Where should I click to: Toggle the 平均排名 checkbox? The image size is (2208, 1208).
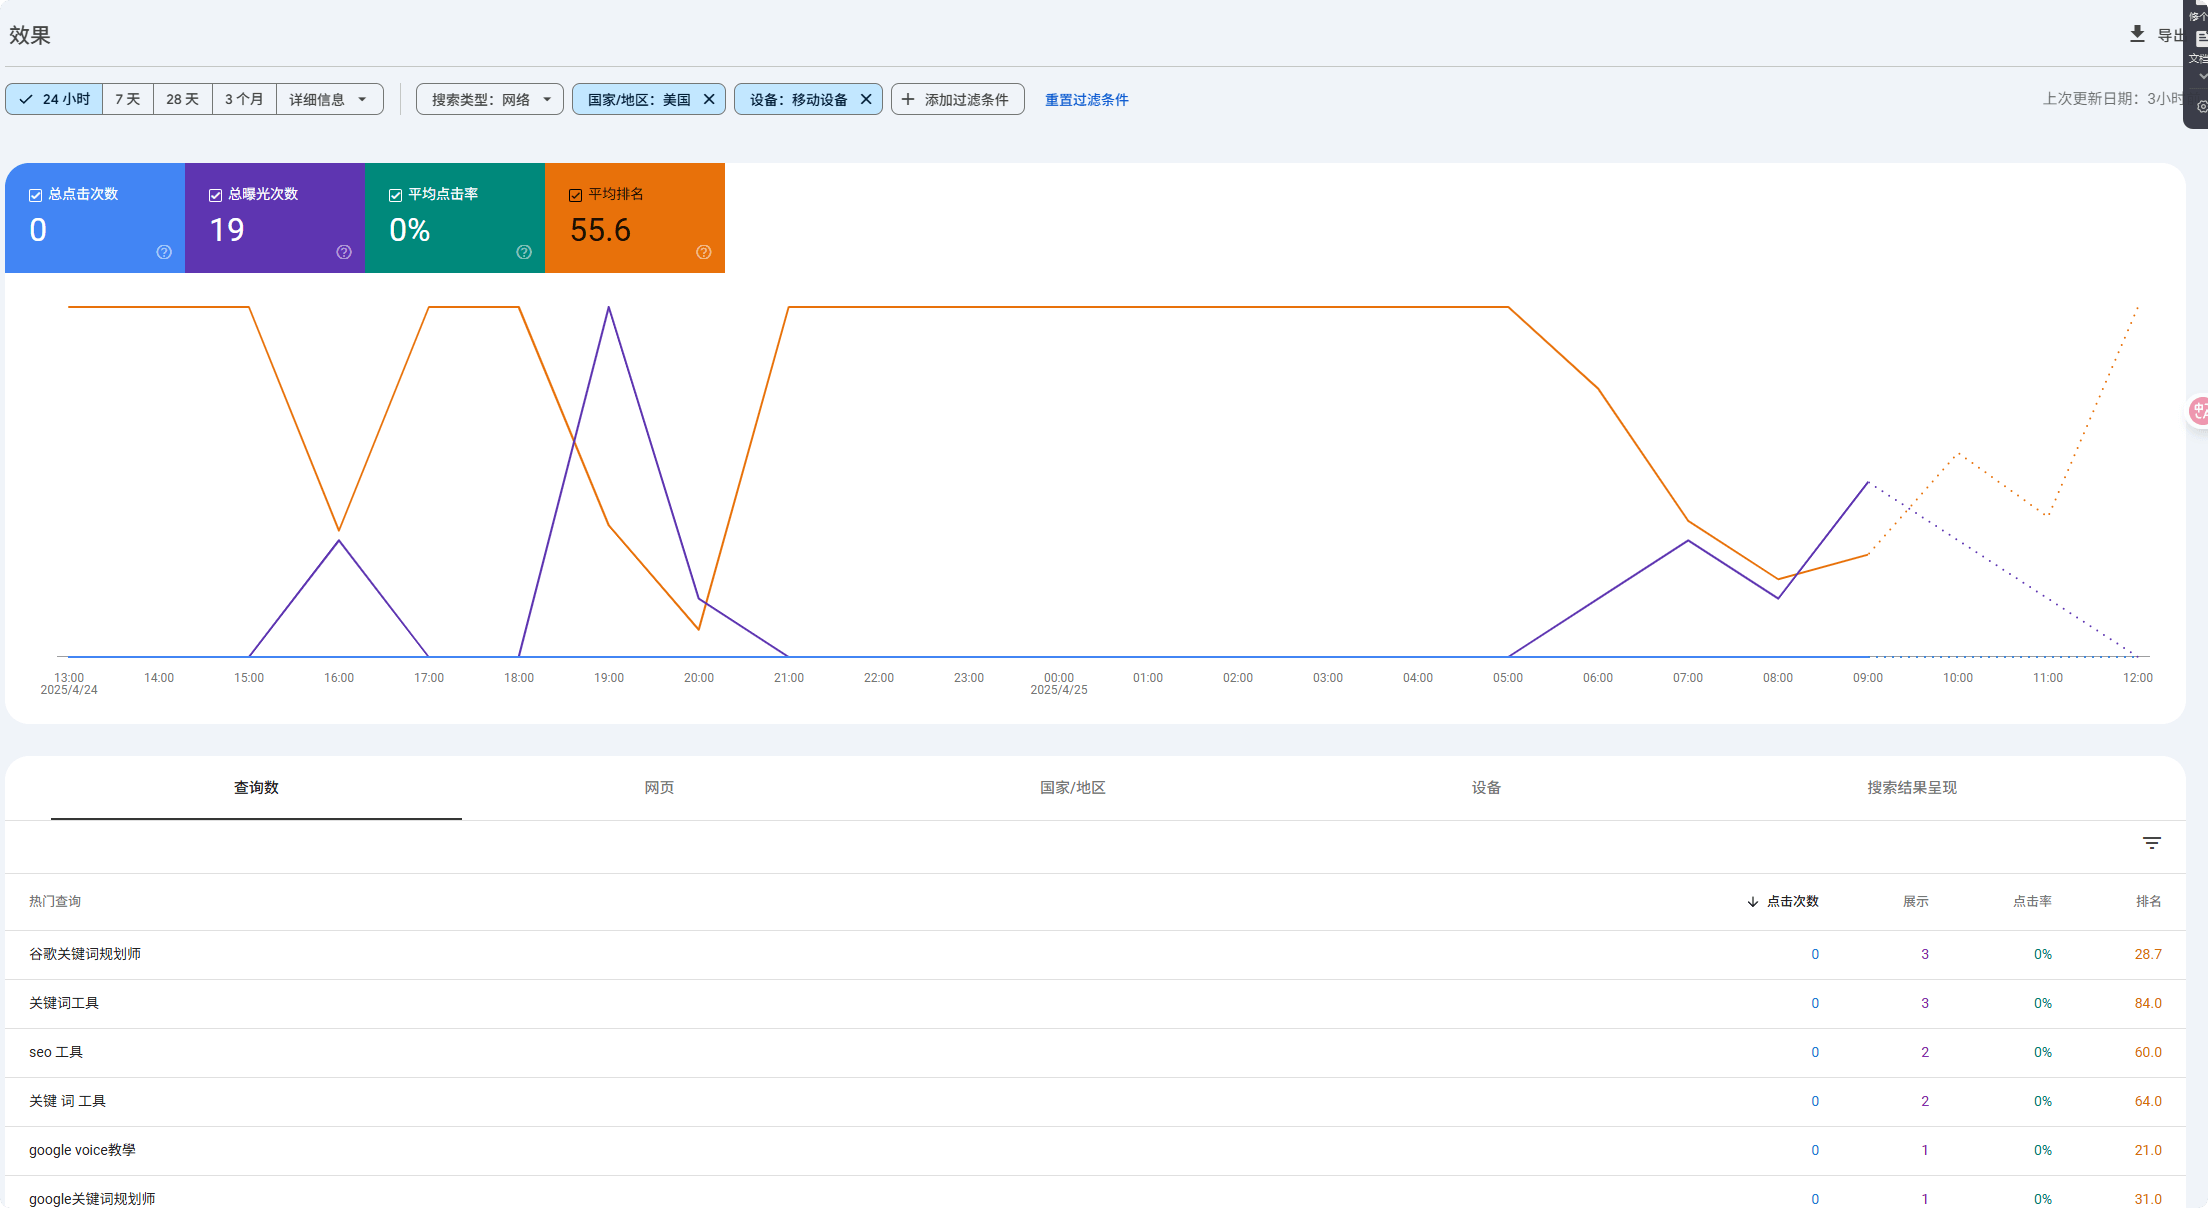[x=575, y=195]
